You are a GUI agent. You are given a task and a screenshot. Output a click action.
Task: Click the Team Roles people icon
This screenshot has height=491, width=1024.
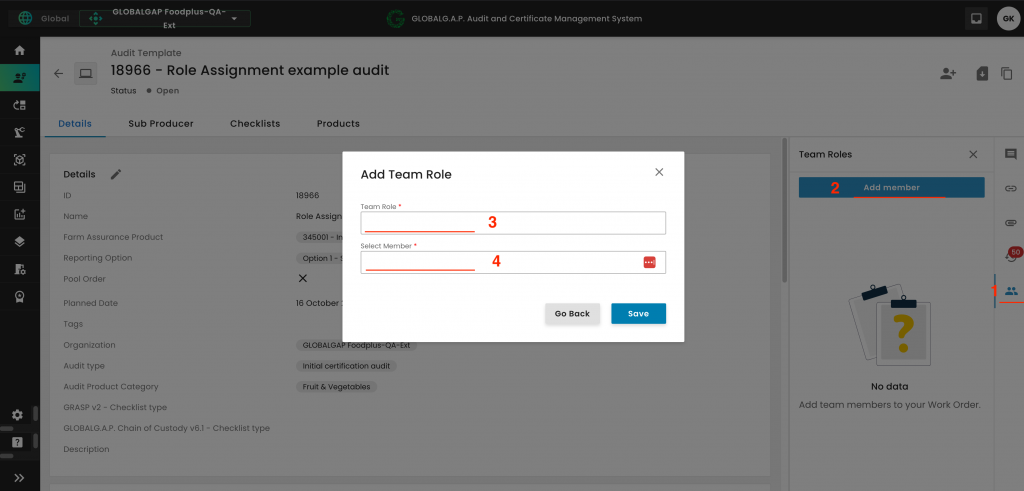point(1010,291)
